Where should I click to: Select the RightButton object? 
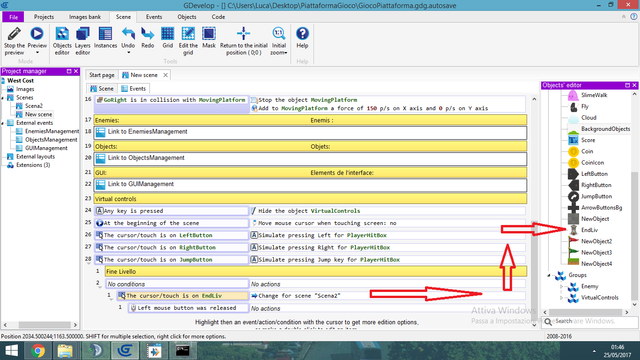point(596,185)
